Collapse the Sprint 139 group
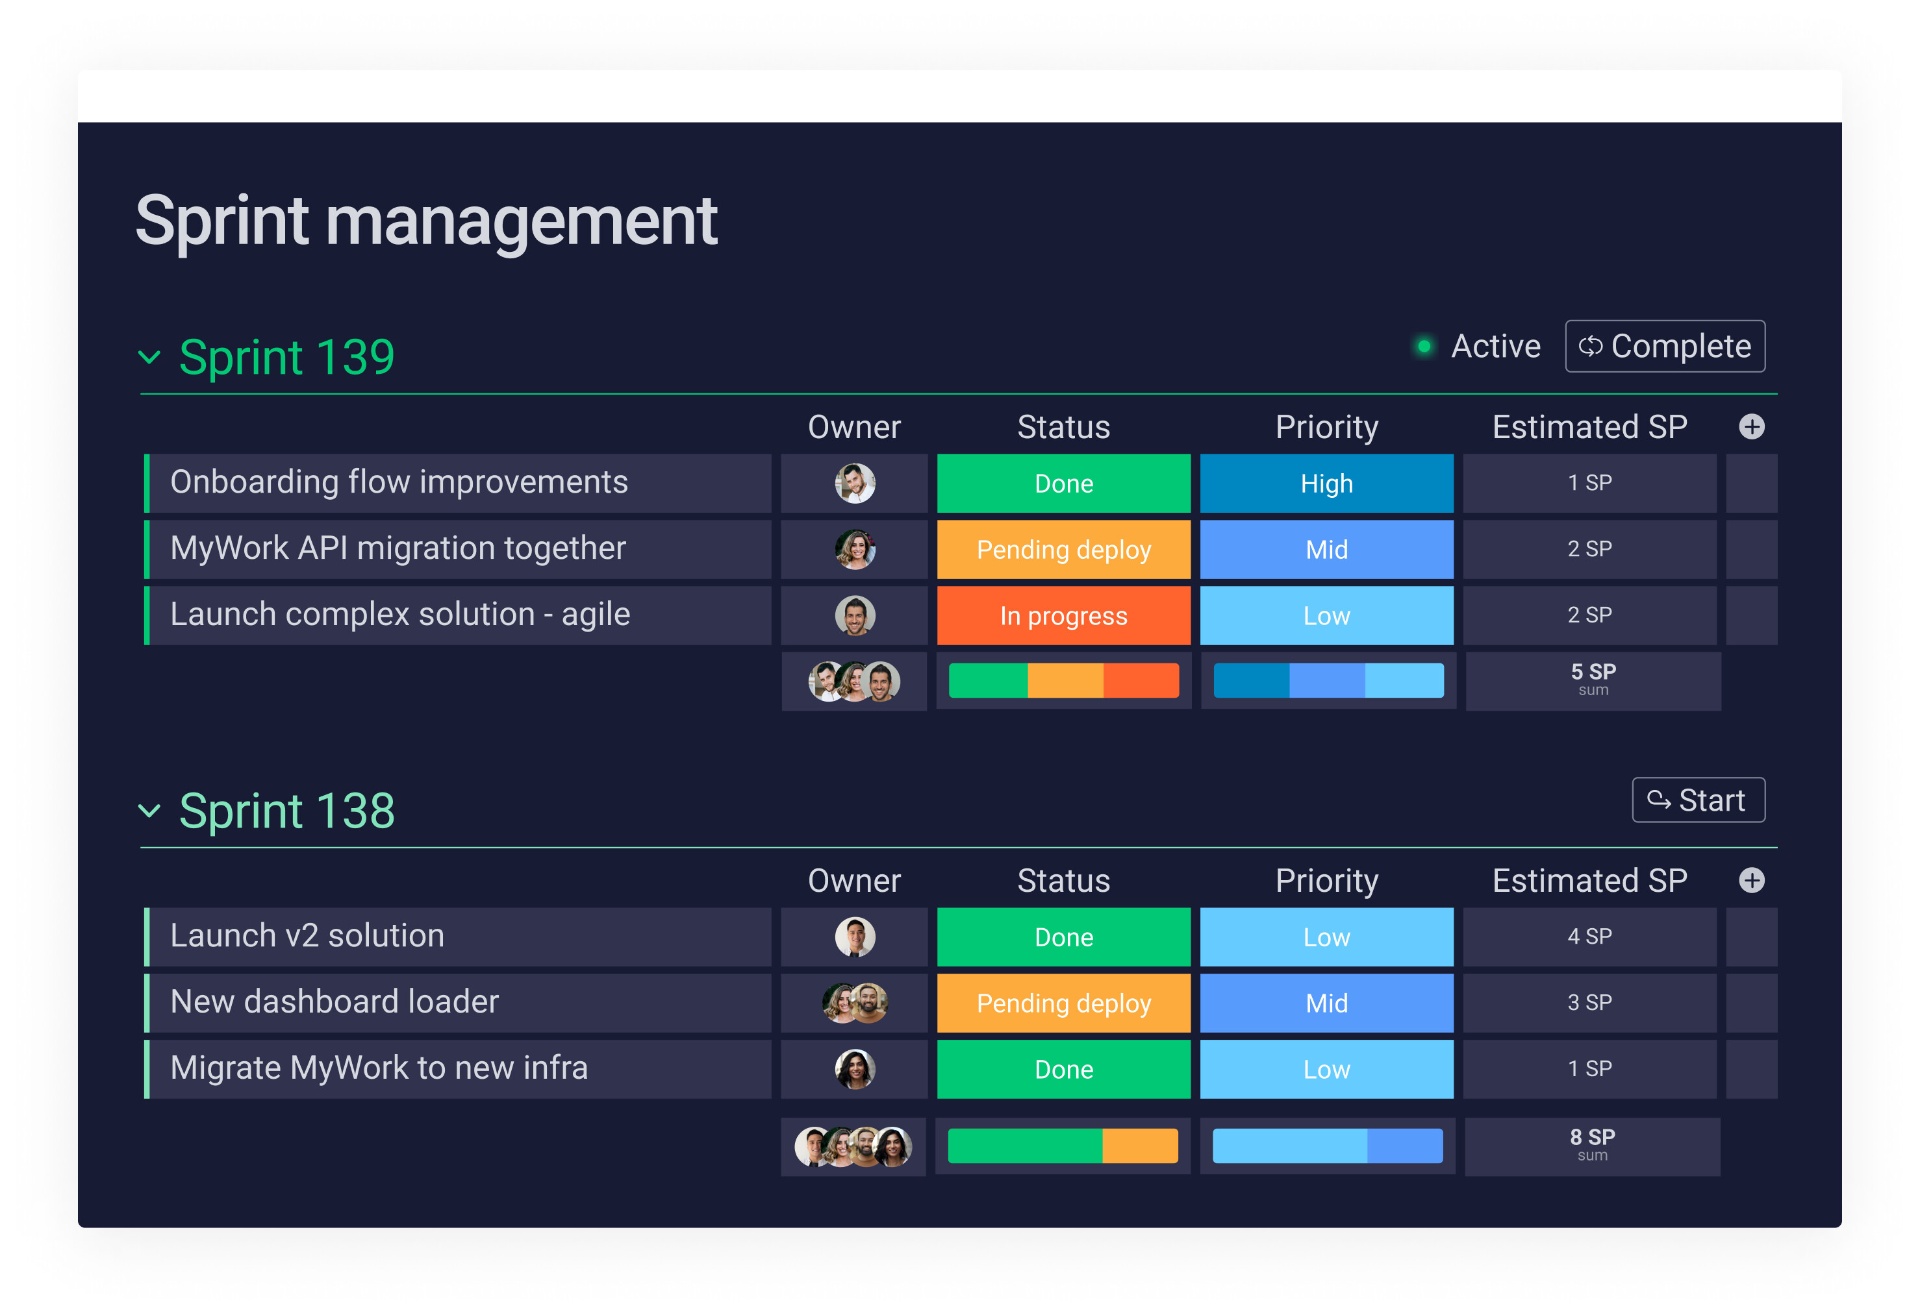This screenshot has height=1315, width=1920. [150, 358]
